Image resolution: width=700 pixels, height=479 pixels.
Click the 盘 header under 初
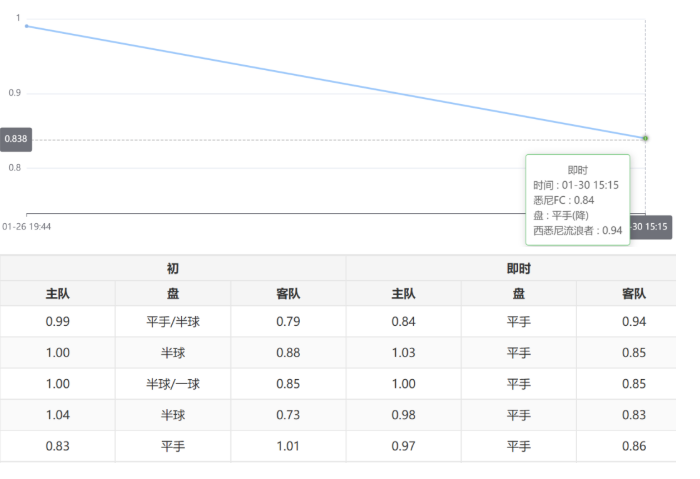click(173, 294)
